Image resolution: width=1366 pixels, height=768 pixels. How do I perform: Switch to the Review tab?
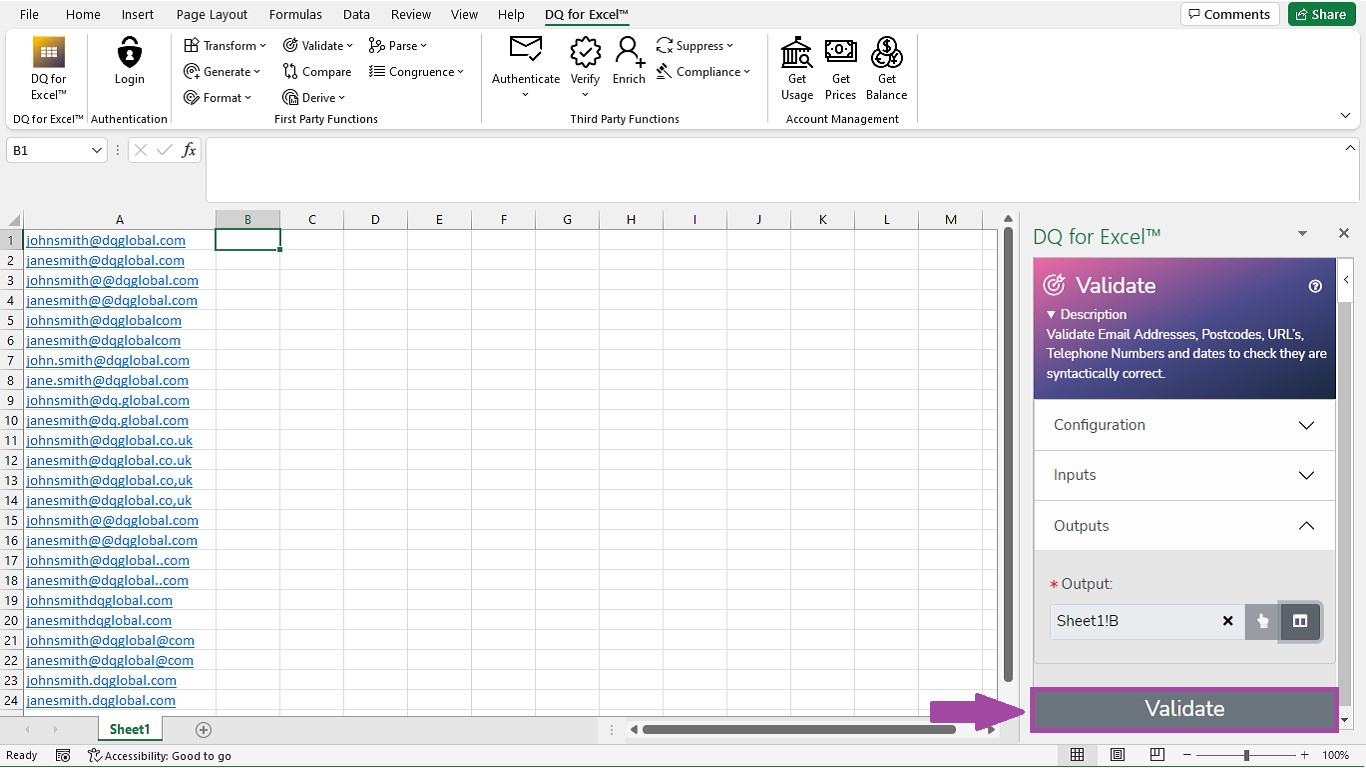point(411,14)
